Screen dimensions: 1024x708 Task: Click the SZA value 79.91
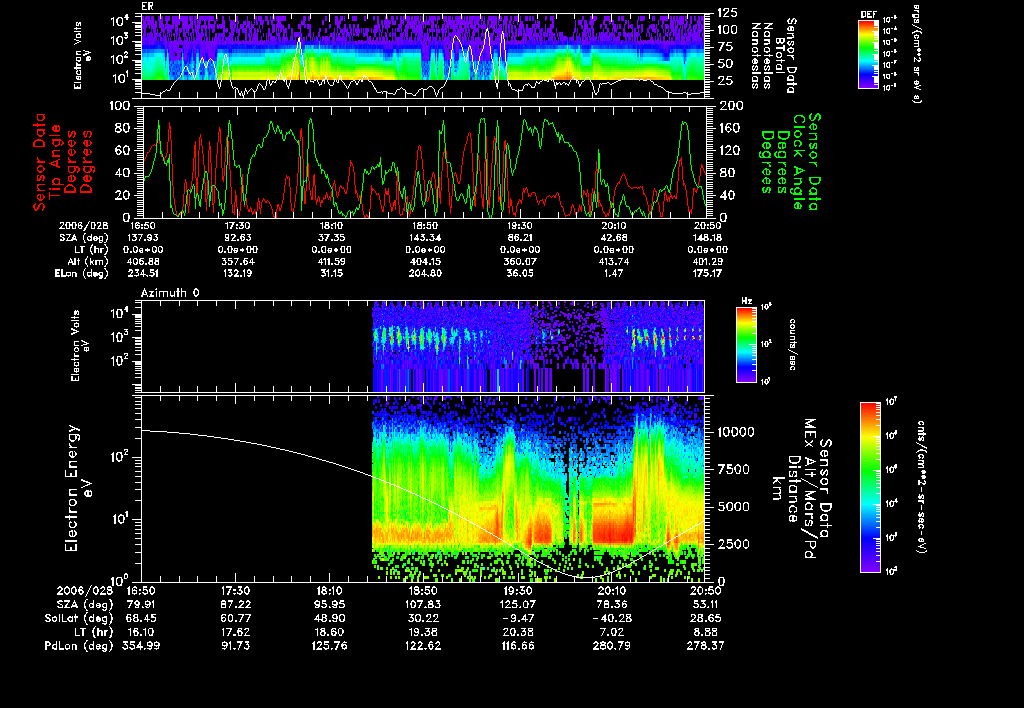(x=141, y=604)
